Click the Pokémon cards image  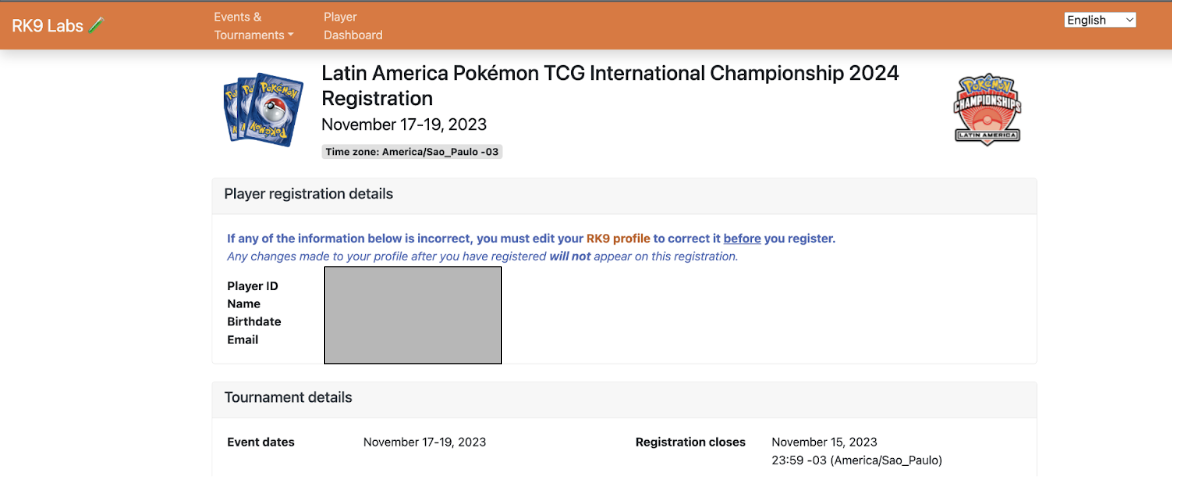point(262,109)
